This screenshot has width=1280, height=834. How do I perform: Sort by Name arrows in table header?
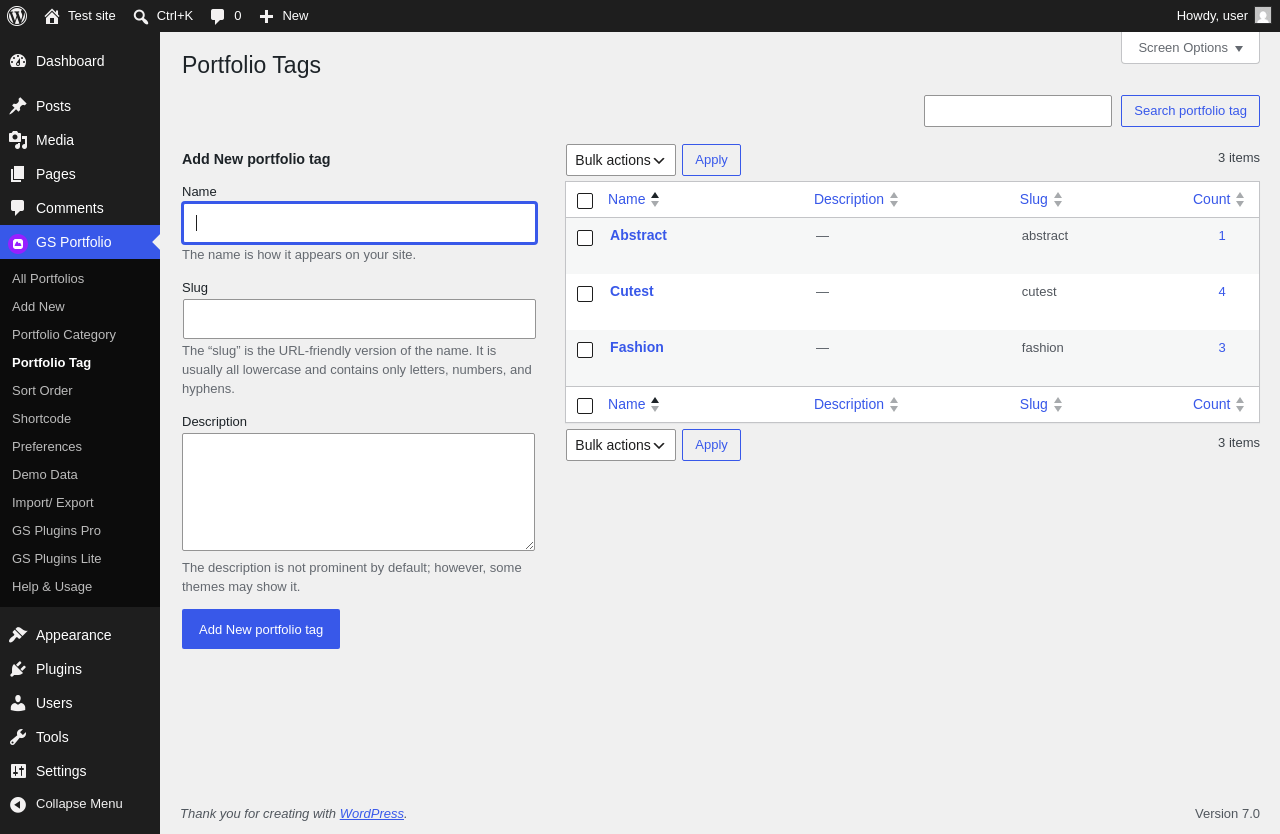[x=655, y=199]
